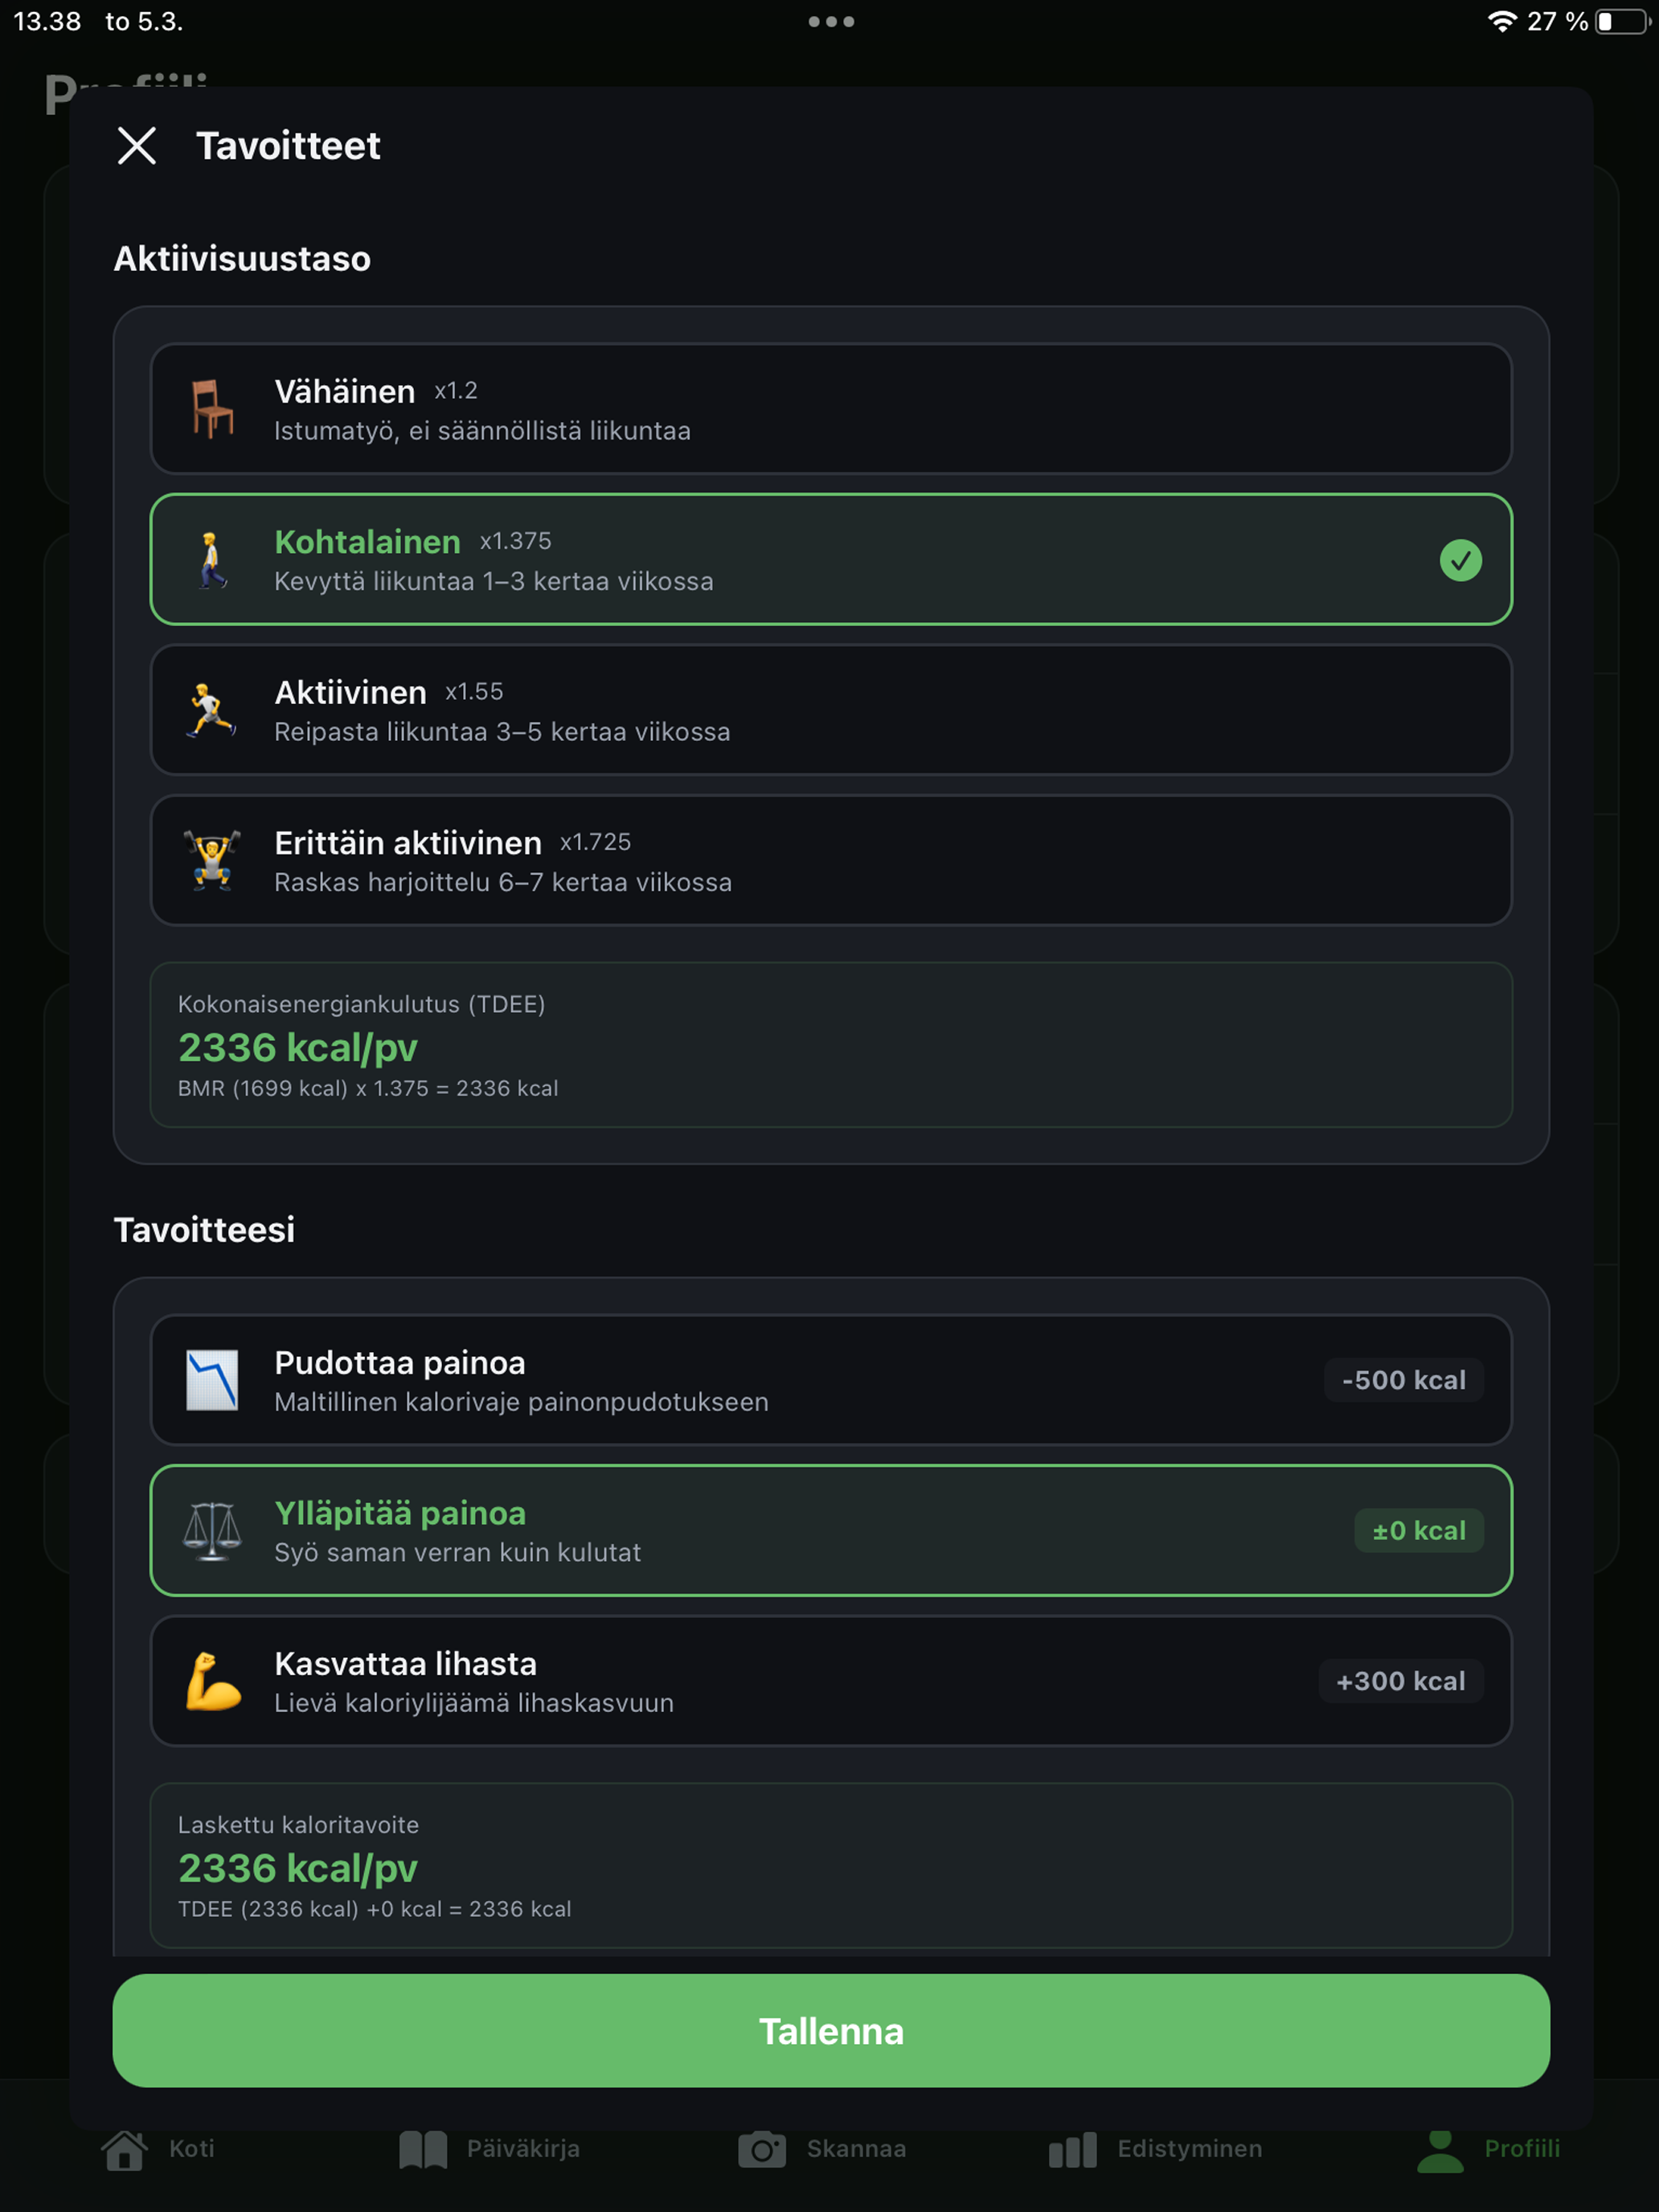Tap the balance scale icon for Ylläpitää painoa
This screenshot has width=1659, height=2212.
coord(212,1531)
